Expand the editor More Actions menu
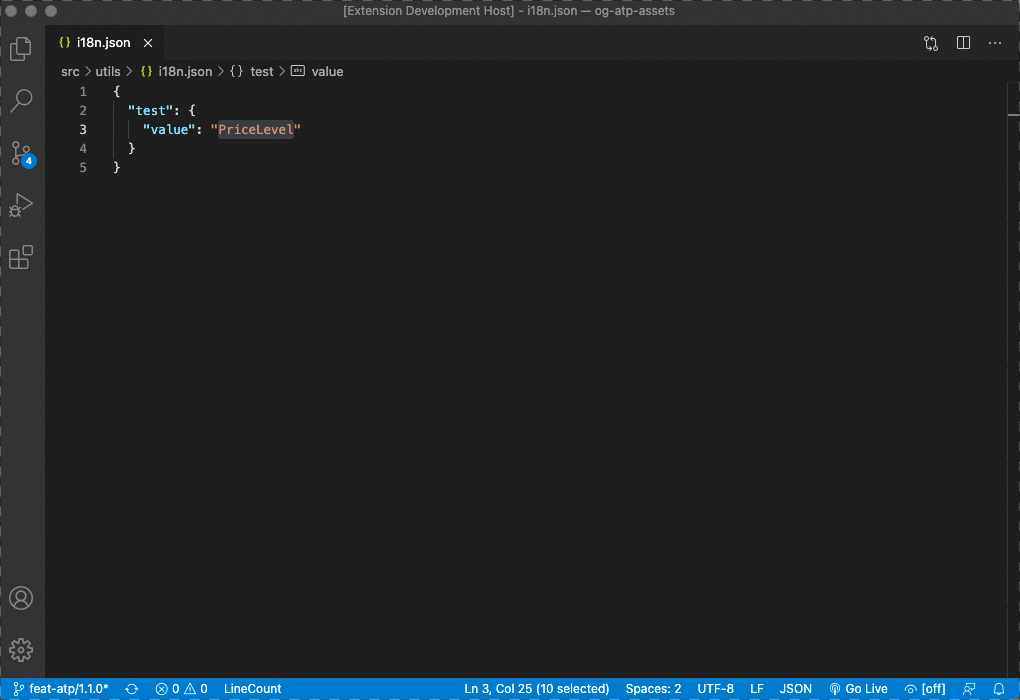The image size is (1020, 700). click(996, 43)
